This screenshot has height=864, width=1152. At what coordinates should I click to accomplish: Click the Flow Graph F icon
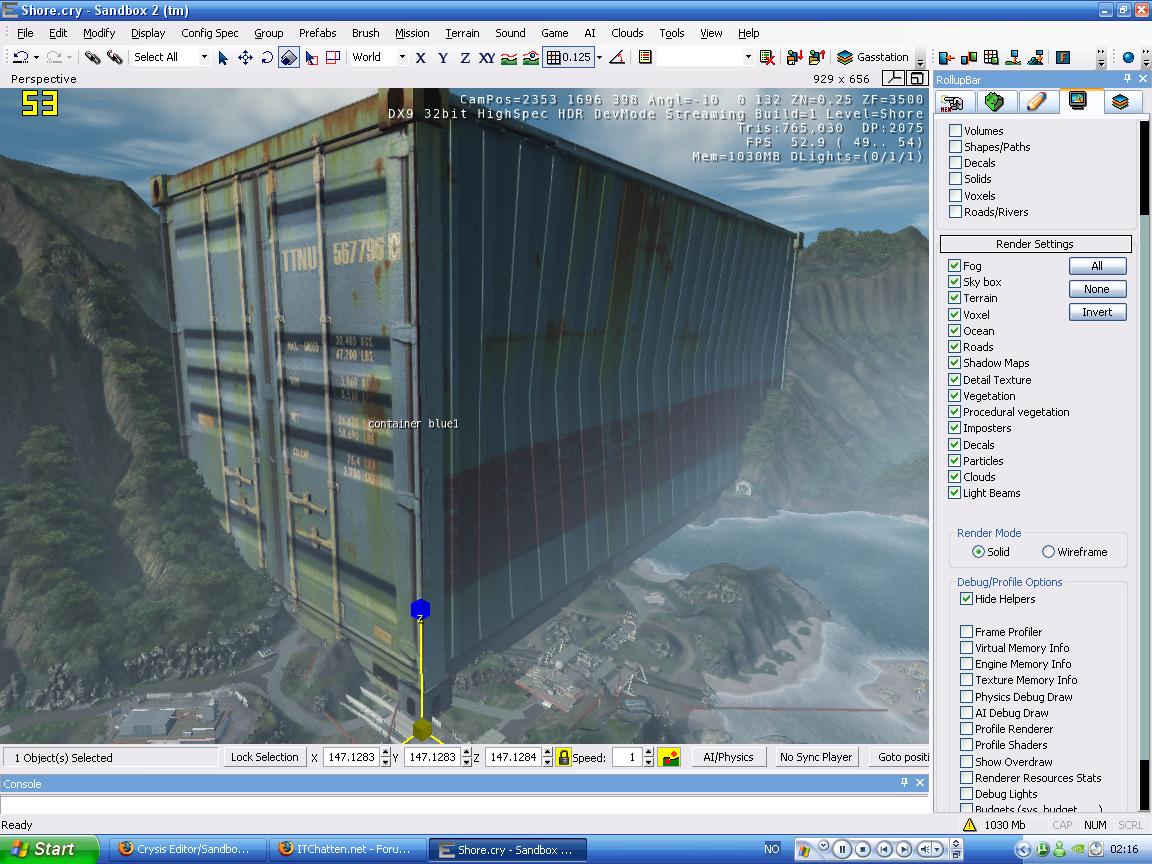[1062, 57]
